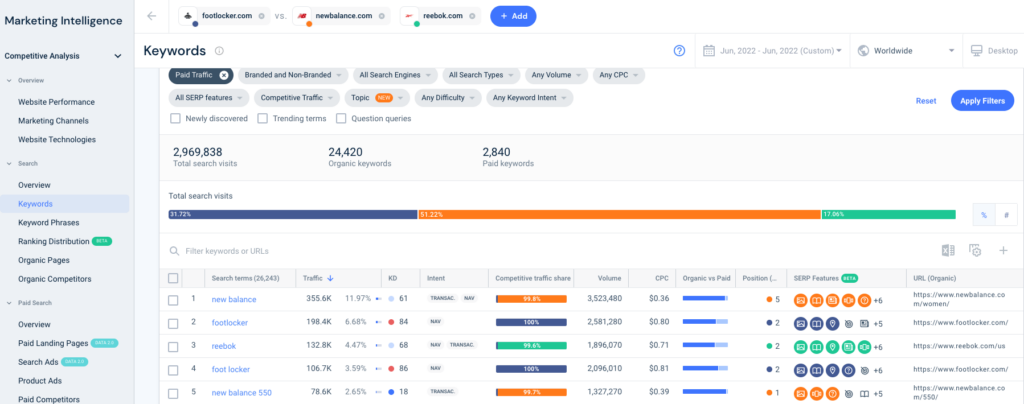Open the 'new balance 550' keyword link
The width and height of the screenshot is (1024, 404).
(240, 392)
